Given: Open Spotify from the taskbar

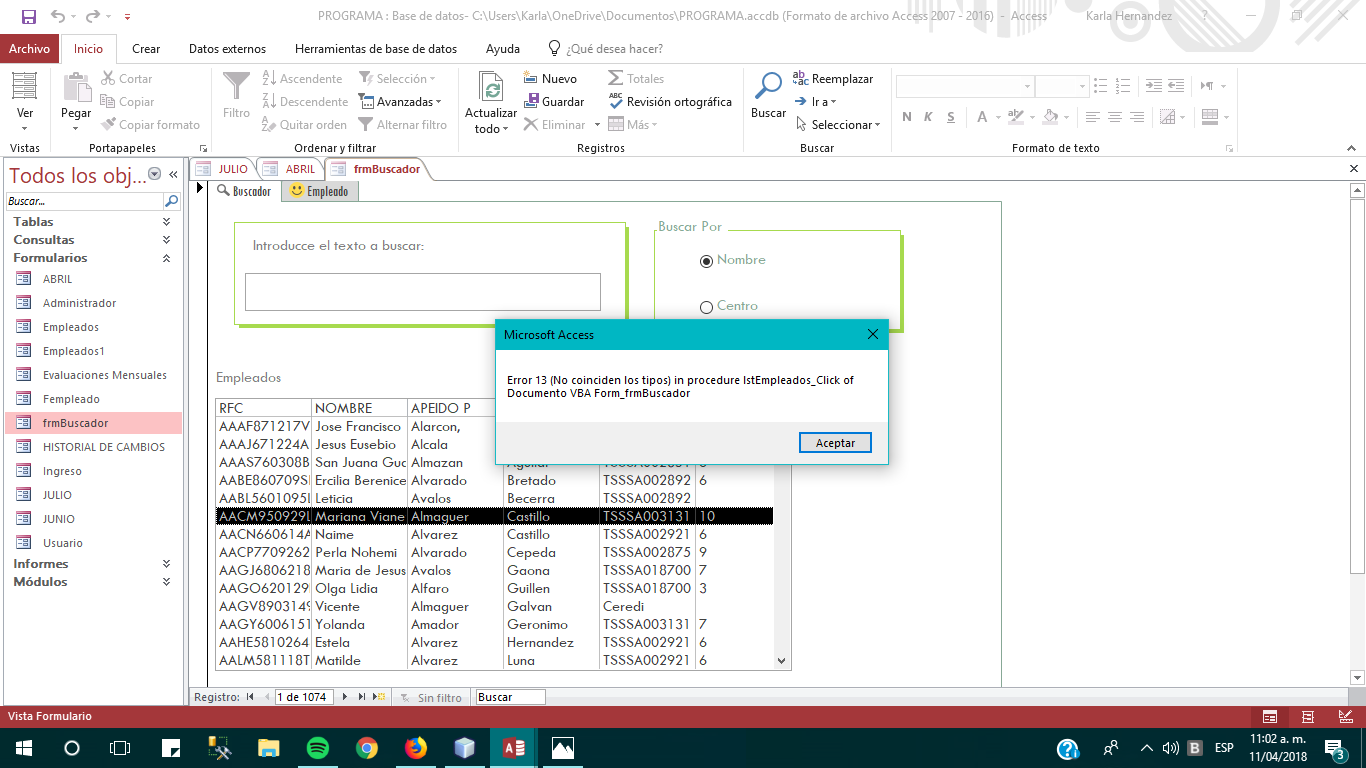Looking at the screenshot, I should click(317, 747).
